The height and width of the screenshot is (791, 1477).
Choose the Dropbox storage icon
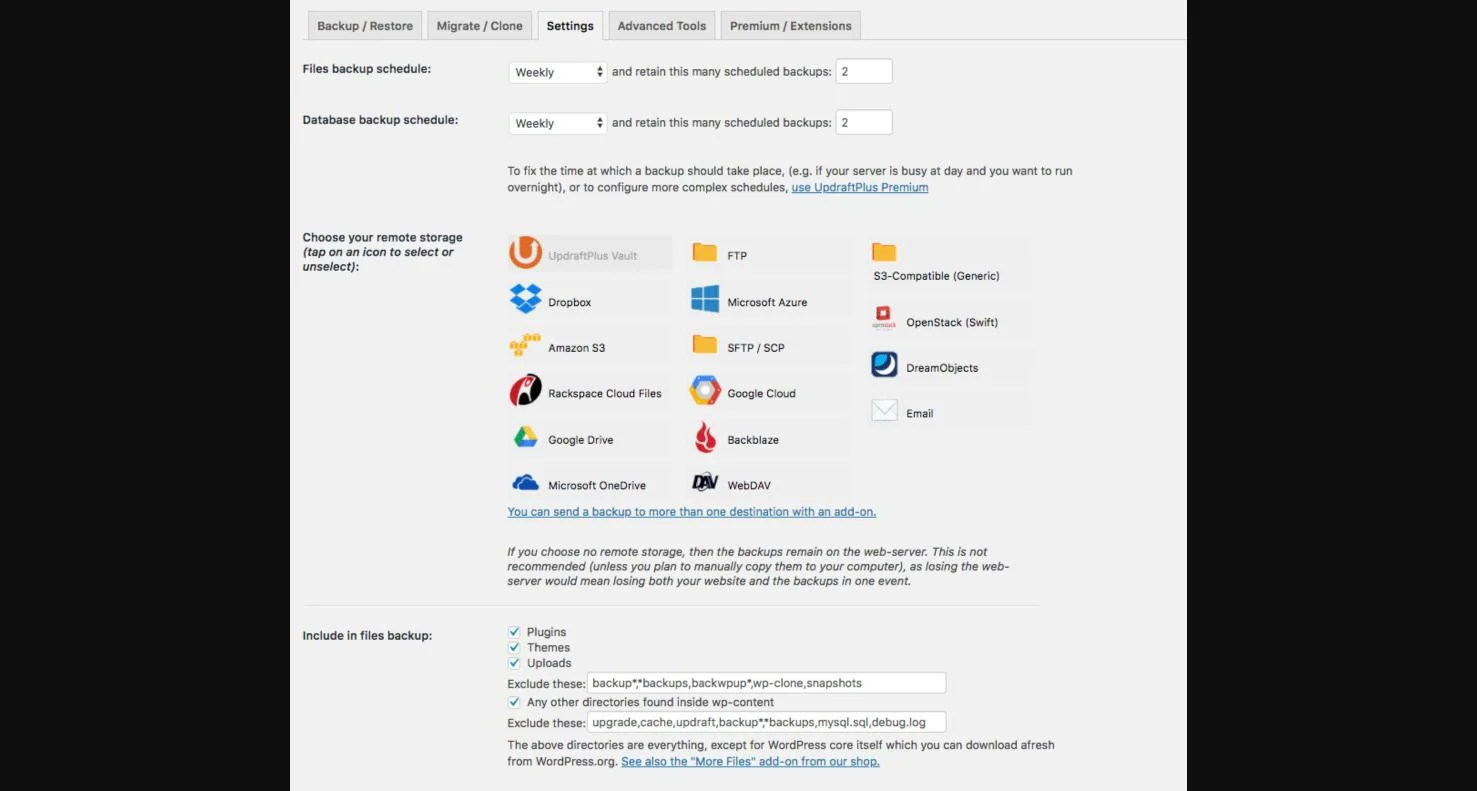click(525, 299)
